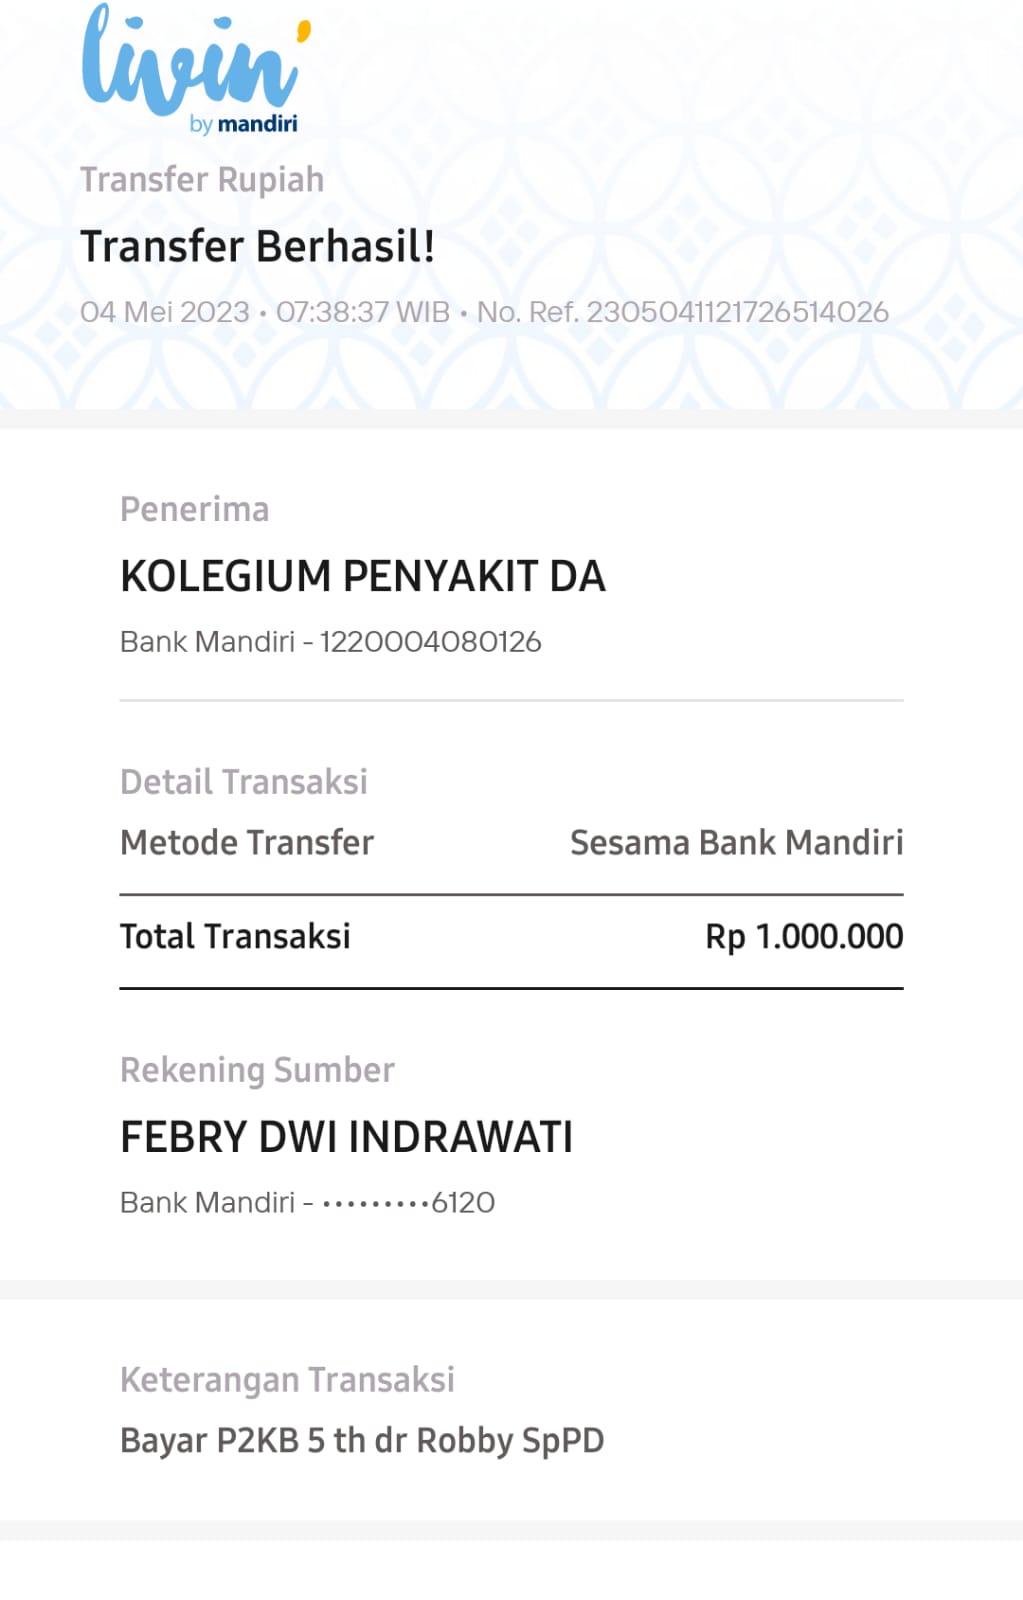
Task: Click the 'Keterangan Transaksi' label
Action: [x=287, y=1380]
